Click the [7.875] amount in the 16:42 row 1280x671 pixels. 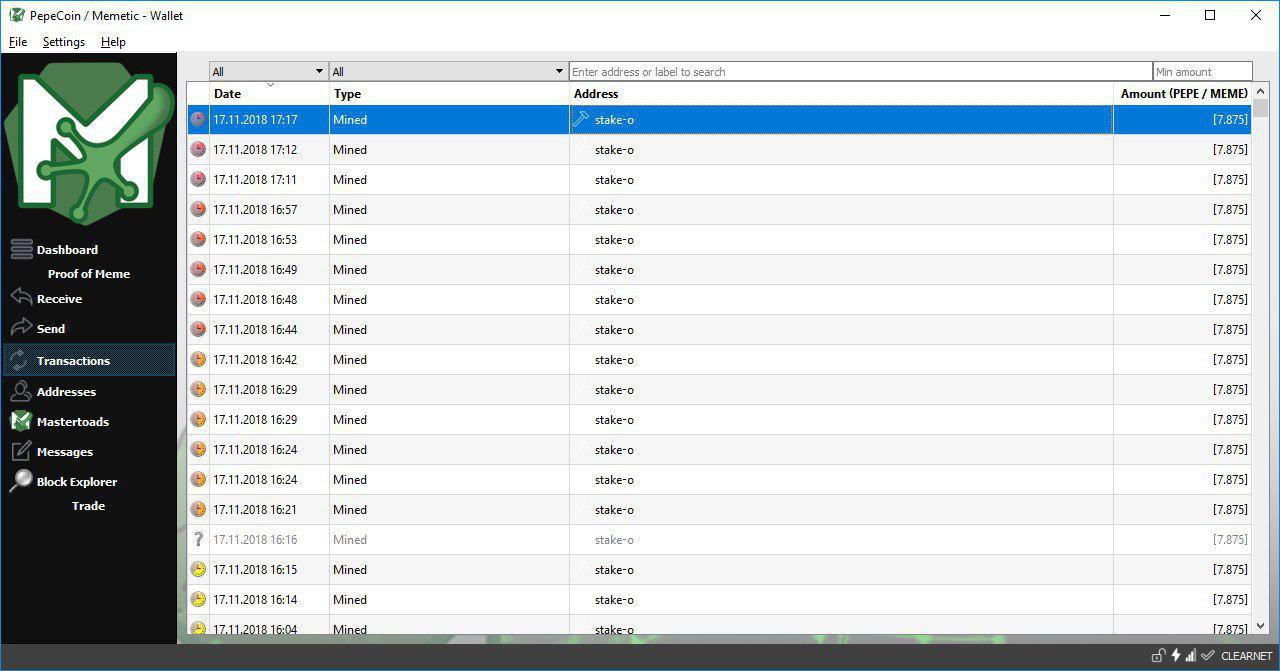coord(1230,359)
